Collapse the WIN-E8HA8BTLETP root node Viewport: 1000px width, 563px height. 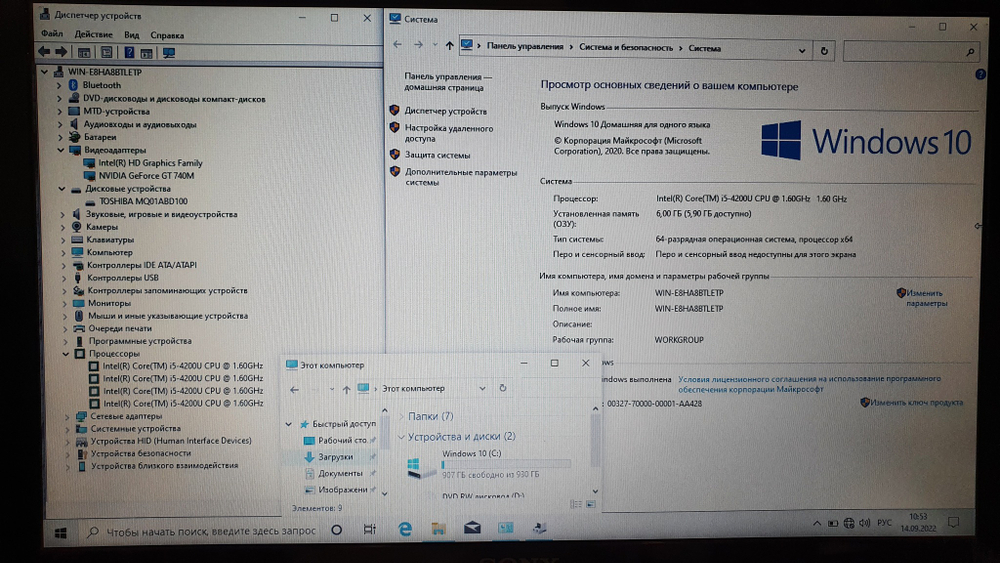pyautogui.click(x=45, y=72)
